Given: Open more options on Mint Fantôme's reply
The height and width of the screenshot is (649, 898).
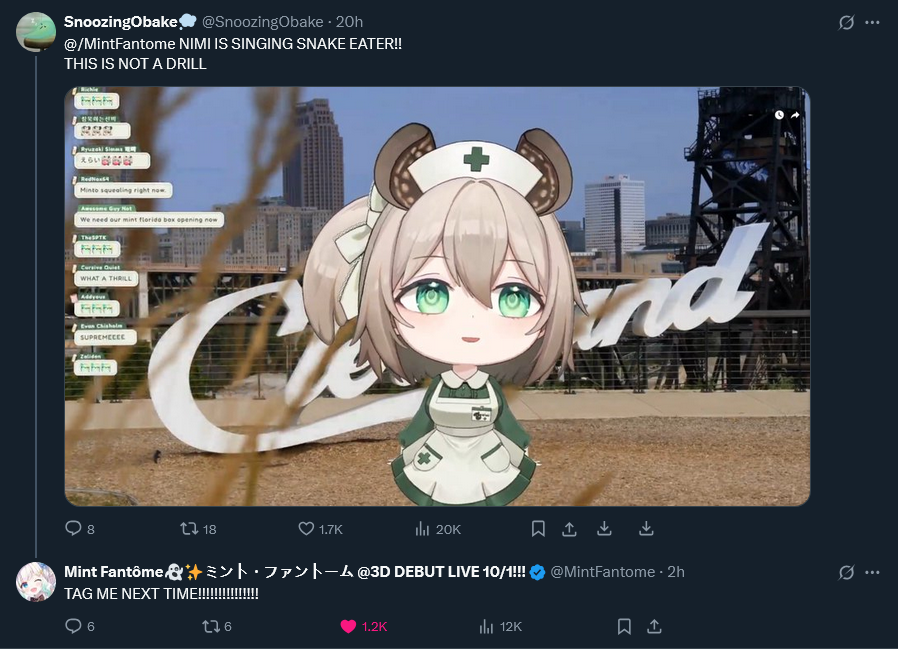Looking at the screenshot, I should (872, 572).
